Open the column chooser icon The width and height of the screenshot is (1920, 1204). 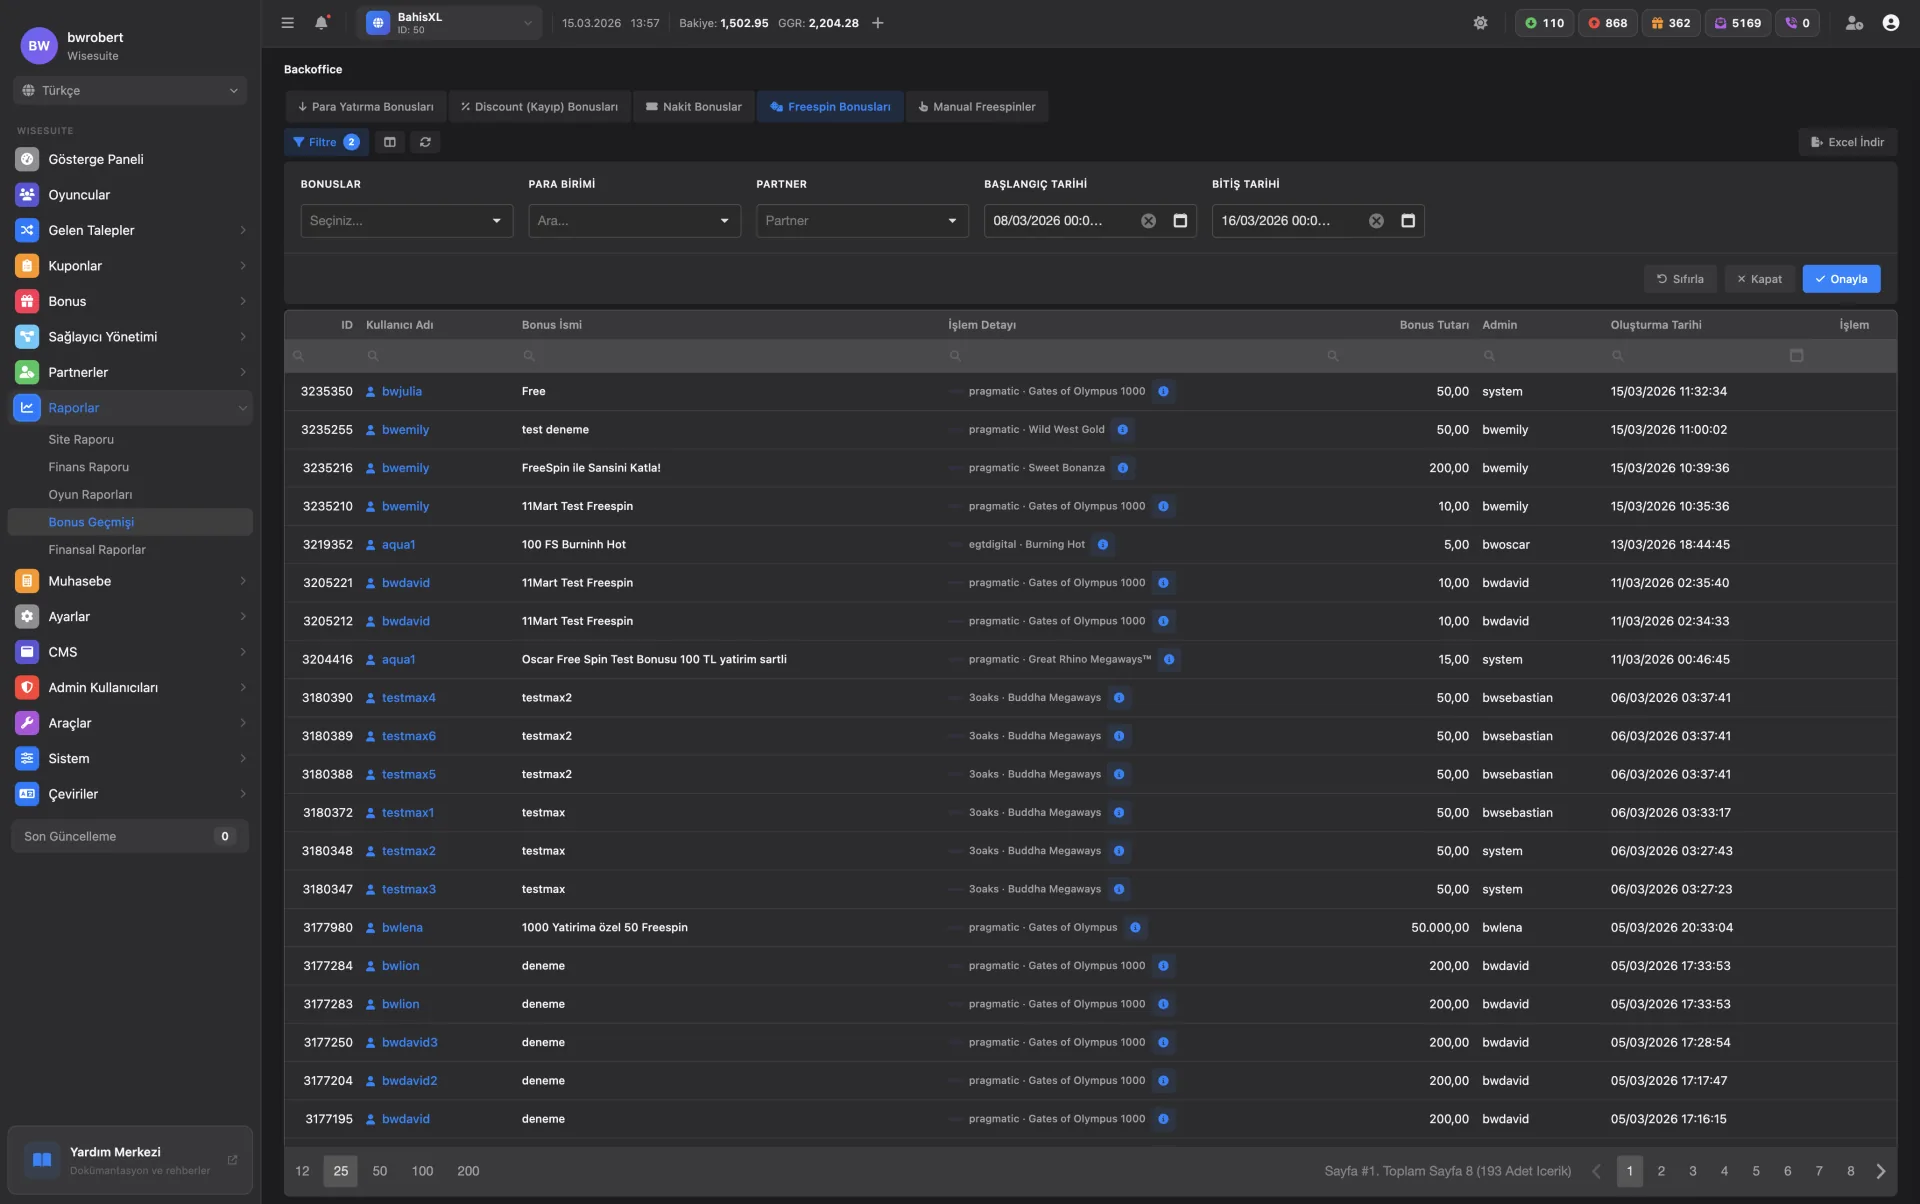(x=390, y=142)
